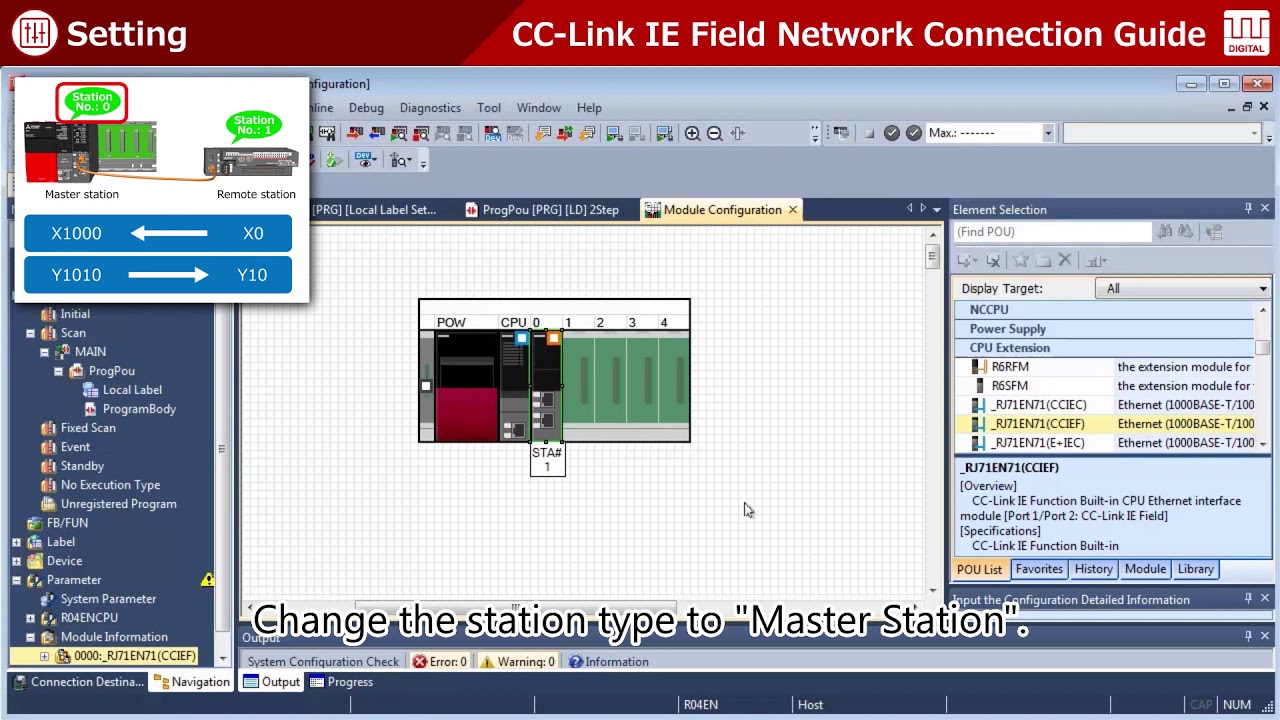Click the new folder icon in Element Selection toolbar

click(1043, 260)
